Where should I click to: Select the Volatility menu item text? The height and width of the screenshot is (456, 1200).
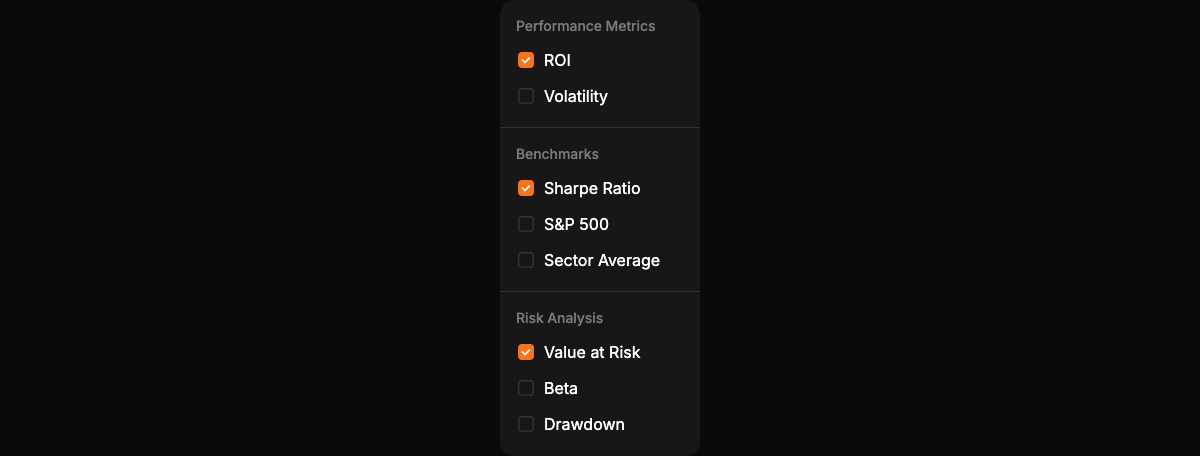576,96
